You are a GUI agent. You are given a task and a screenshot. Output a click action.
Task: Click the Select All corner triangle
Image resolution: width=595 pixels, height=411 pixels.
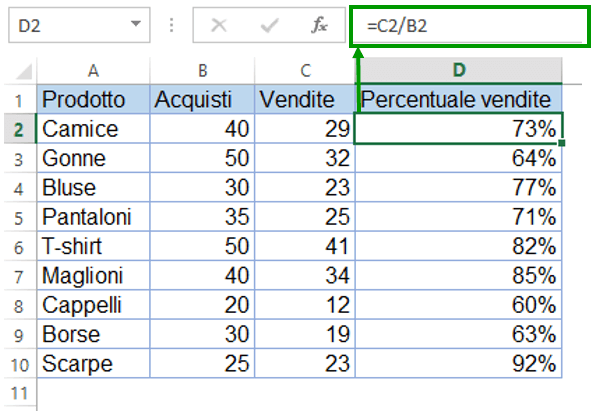tap(24, 71)
